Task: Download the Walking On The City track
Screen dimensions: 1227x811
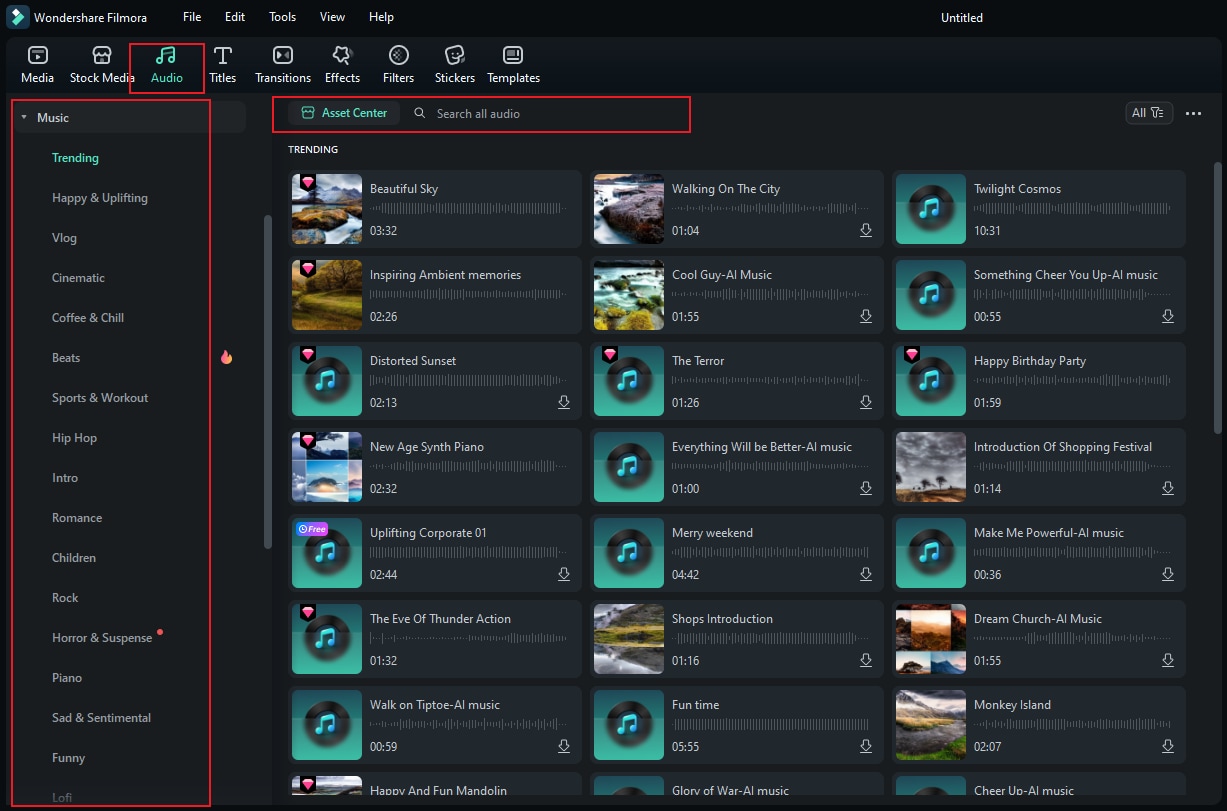Action: pyautogui.click(x=866, y=231)
